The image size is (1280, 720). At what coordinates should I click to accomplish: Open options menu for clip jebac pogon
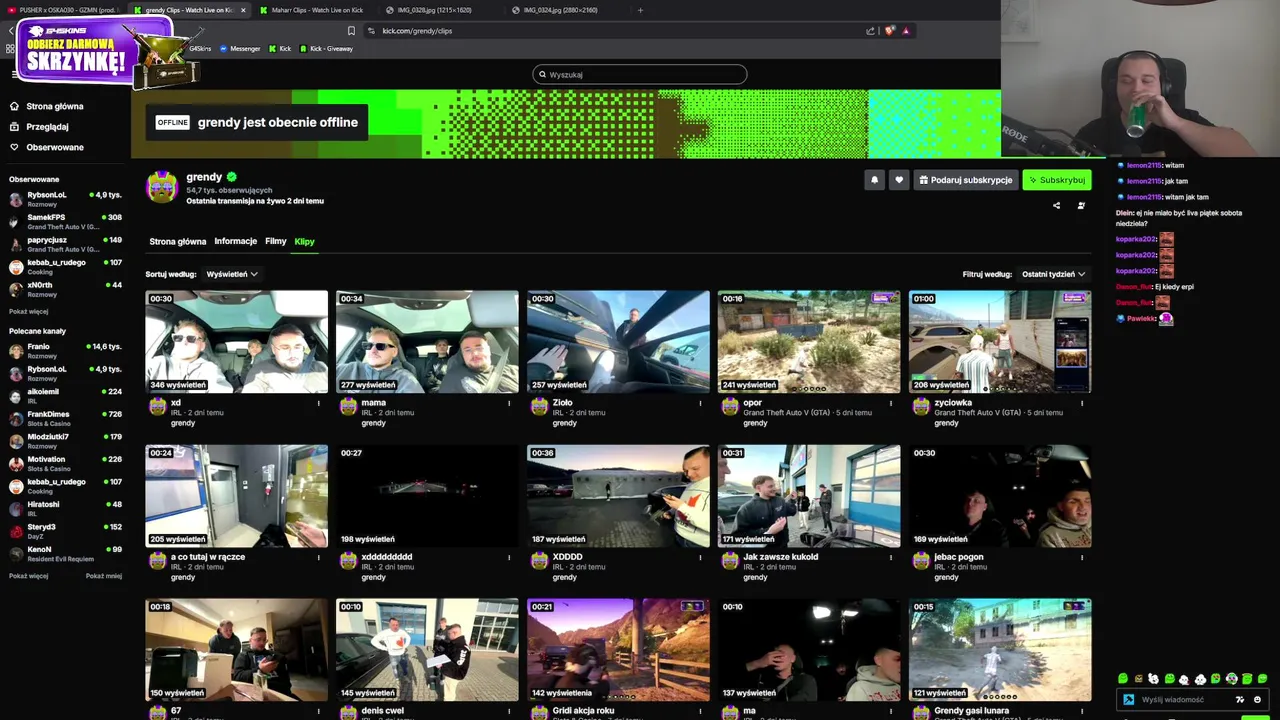[x=1082, y=557]
